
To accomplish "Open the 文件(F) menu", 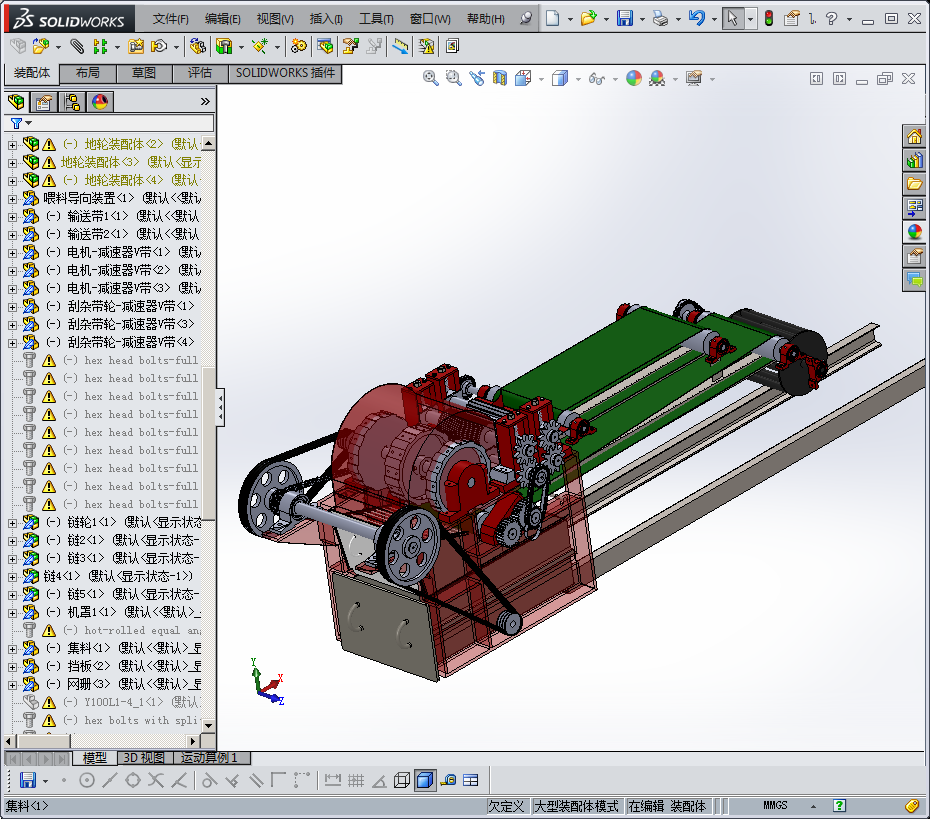I will tap(170, 19).
